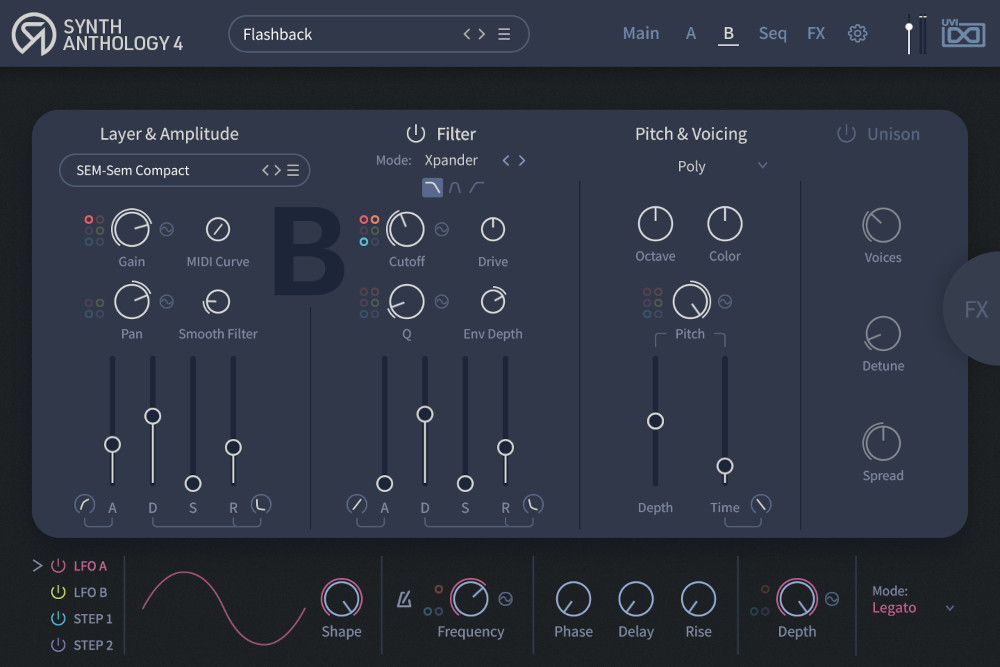Select the low-pass filter shape icon
The height and width of the screenshot is (667, 1000).
click(x=432, y=187)
